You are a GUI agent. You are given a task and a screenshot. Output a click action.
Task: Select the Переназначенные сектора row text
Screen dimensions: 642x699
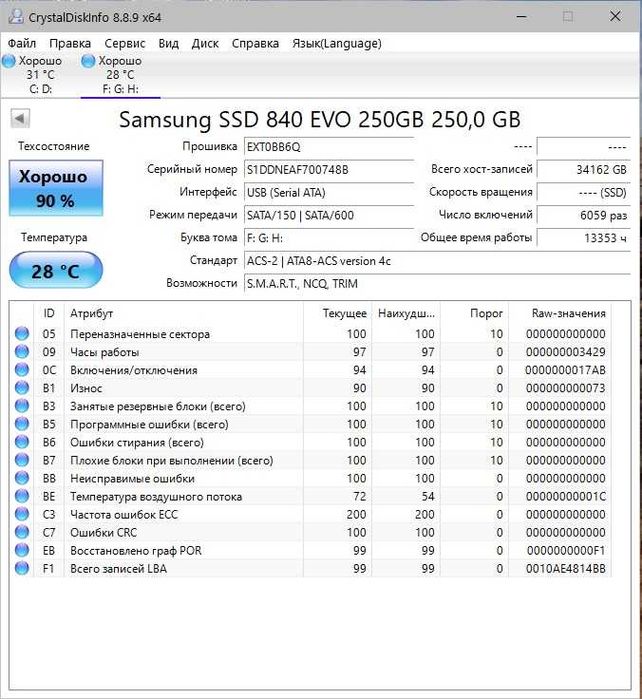click(140, 334)
